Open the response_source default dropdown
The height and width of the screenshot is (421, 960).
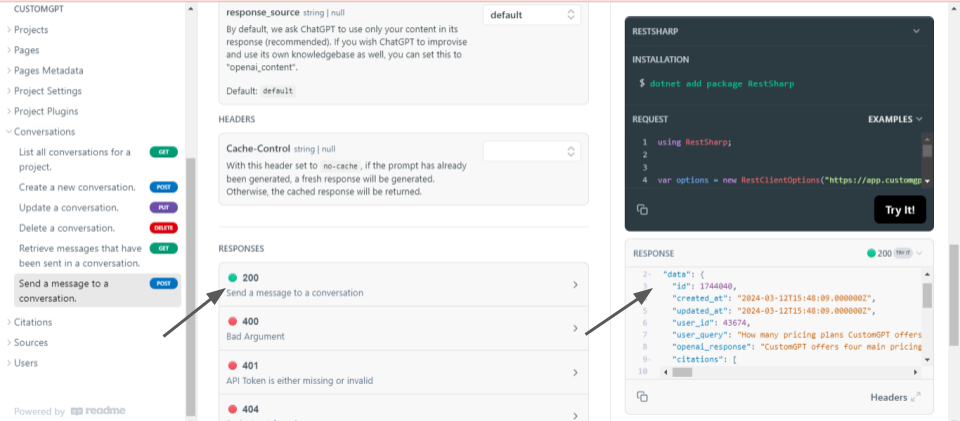531,14
